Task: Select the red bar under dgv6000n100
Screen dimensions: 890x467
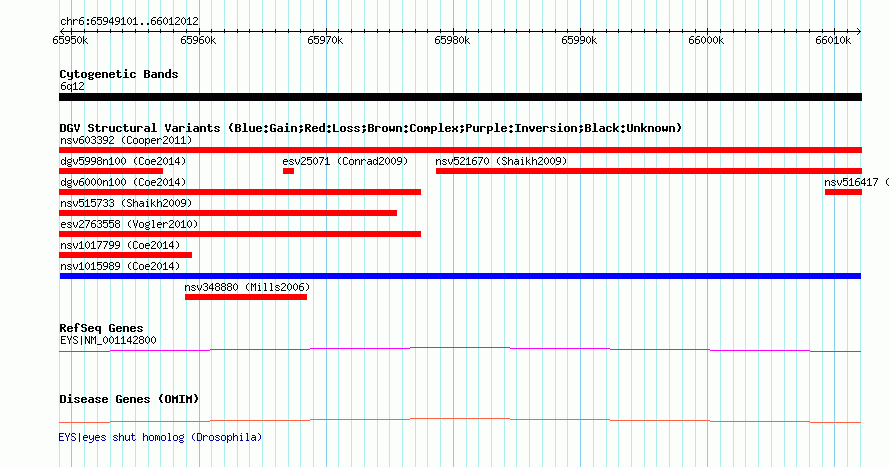Action: point(240,192)
